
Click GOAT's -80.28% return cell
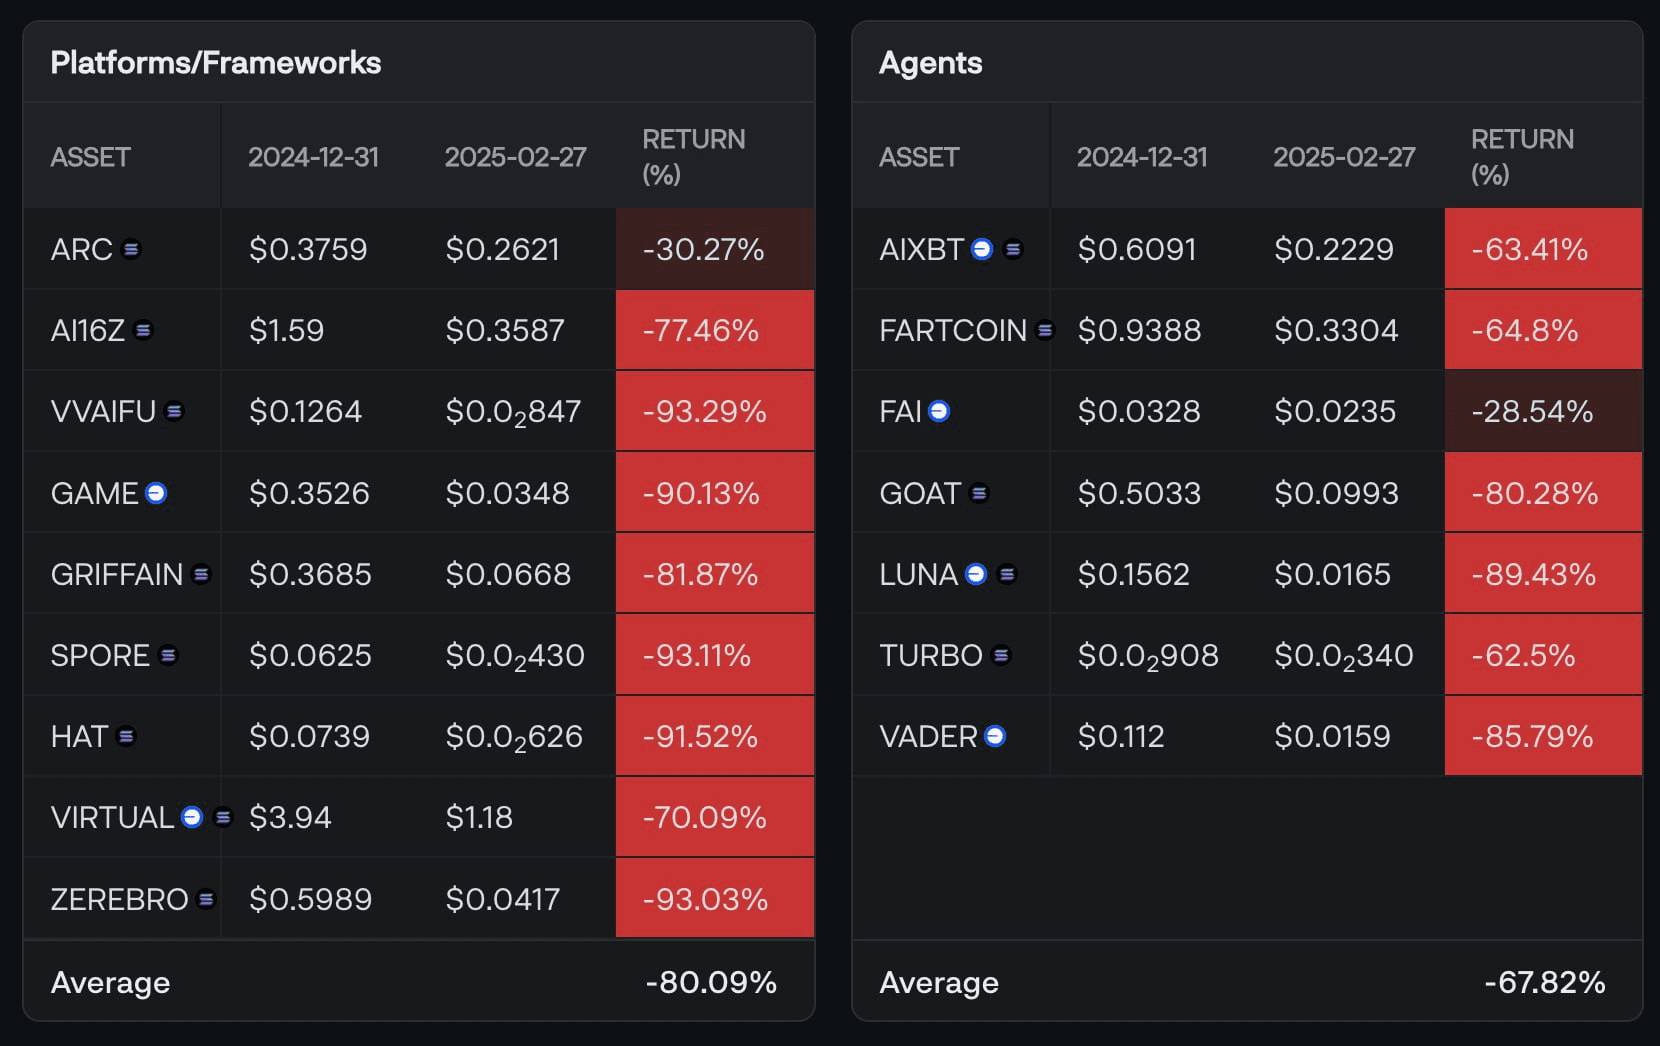[1543, 493]
